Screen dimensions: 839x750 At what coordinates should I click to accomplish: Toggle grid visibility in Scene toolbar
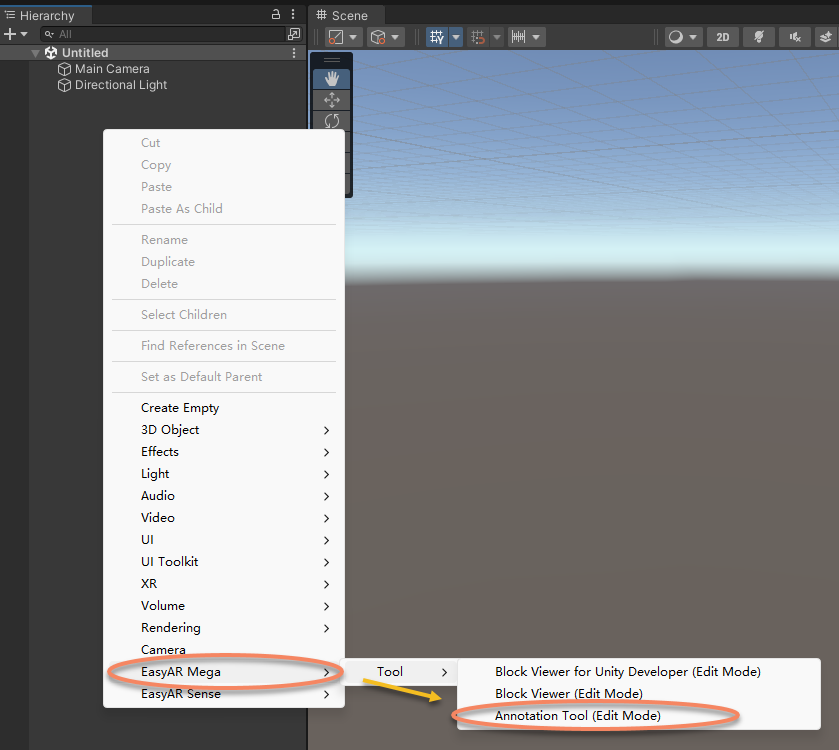(x=437, y=37)
